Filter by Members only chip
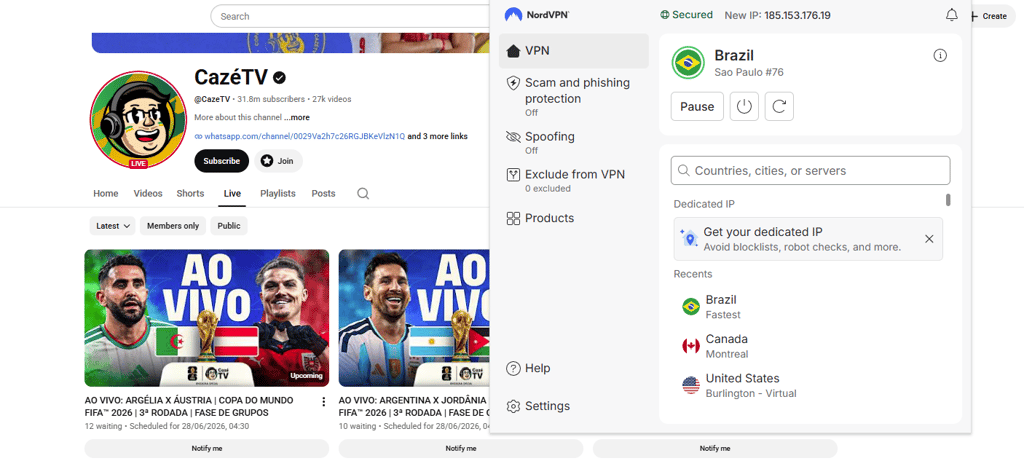The width and height of the screenshot is (1024, 469). 173,226
